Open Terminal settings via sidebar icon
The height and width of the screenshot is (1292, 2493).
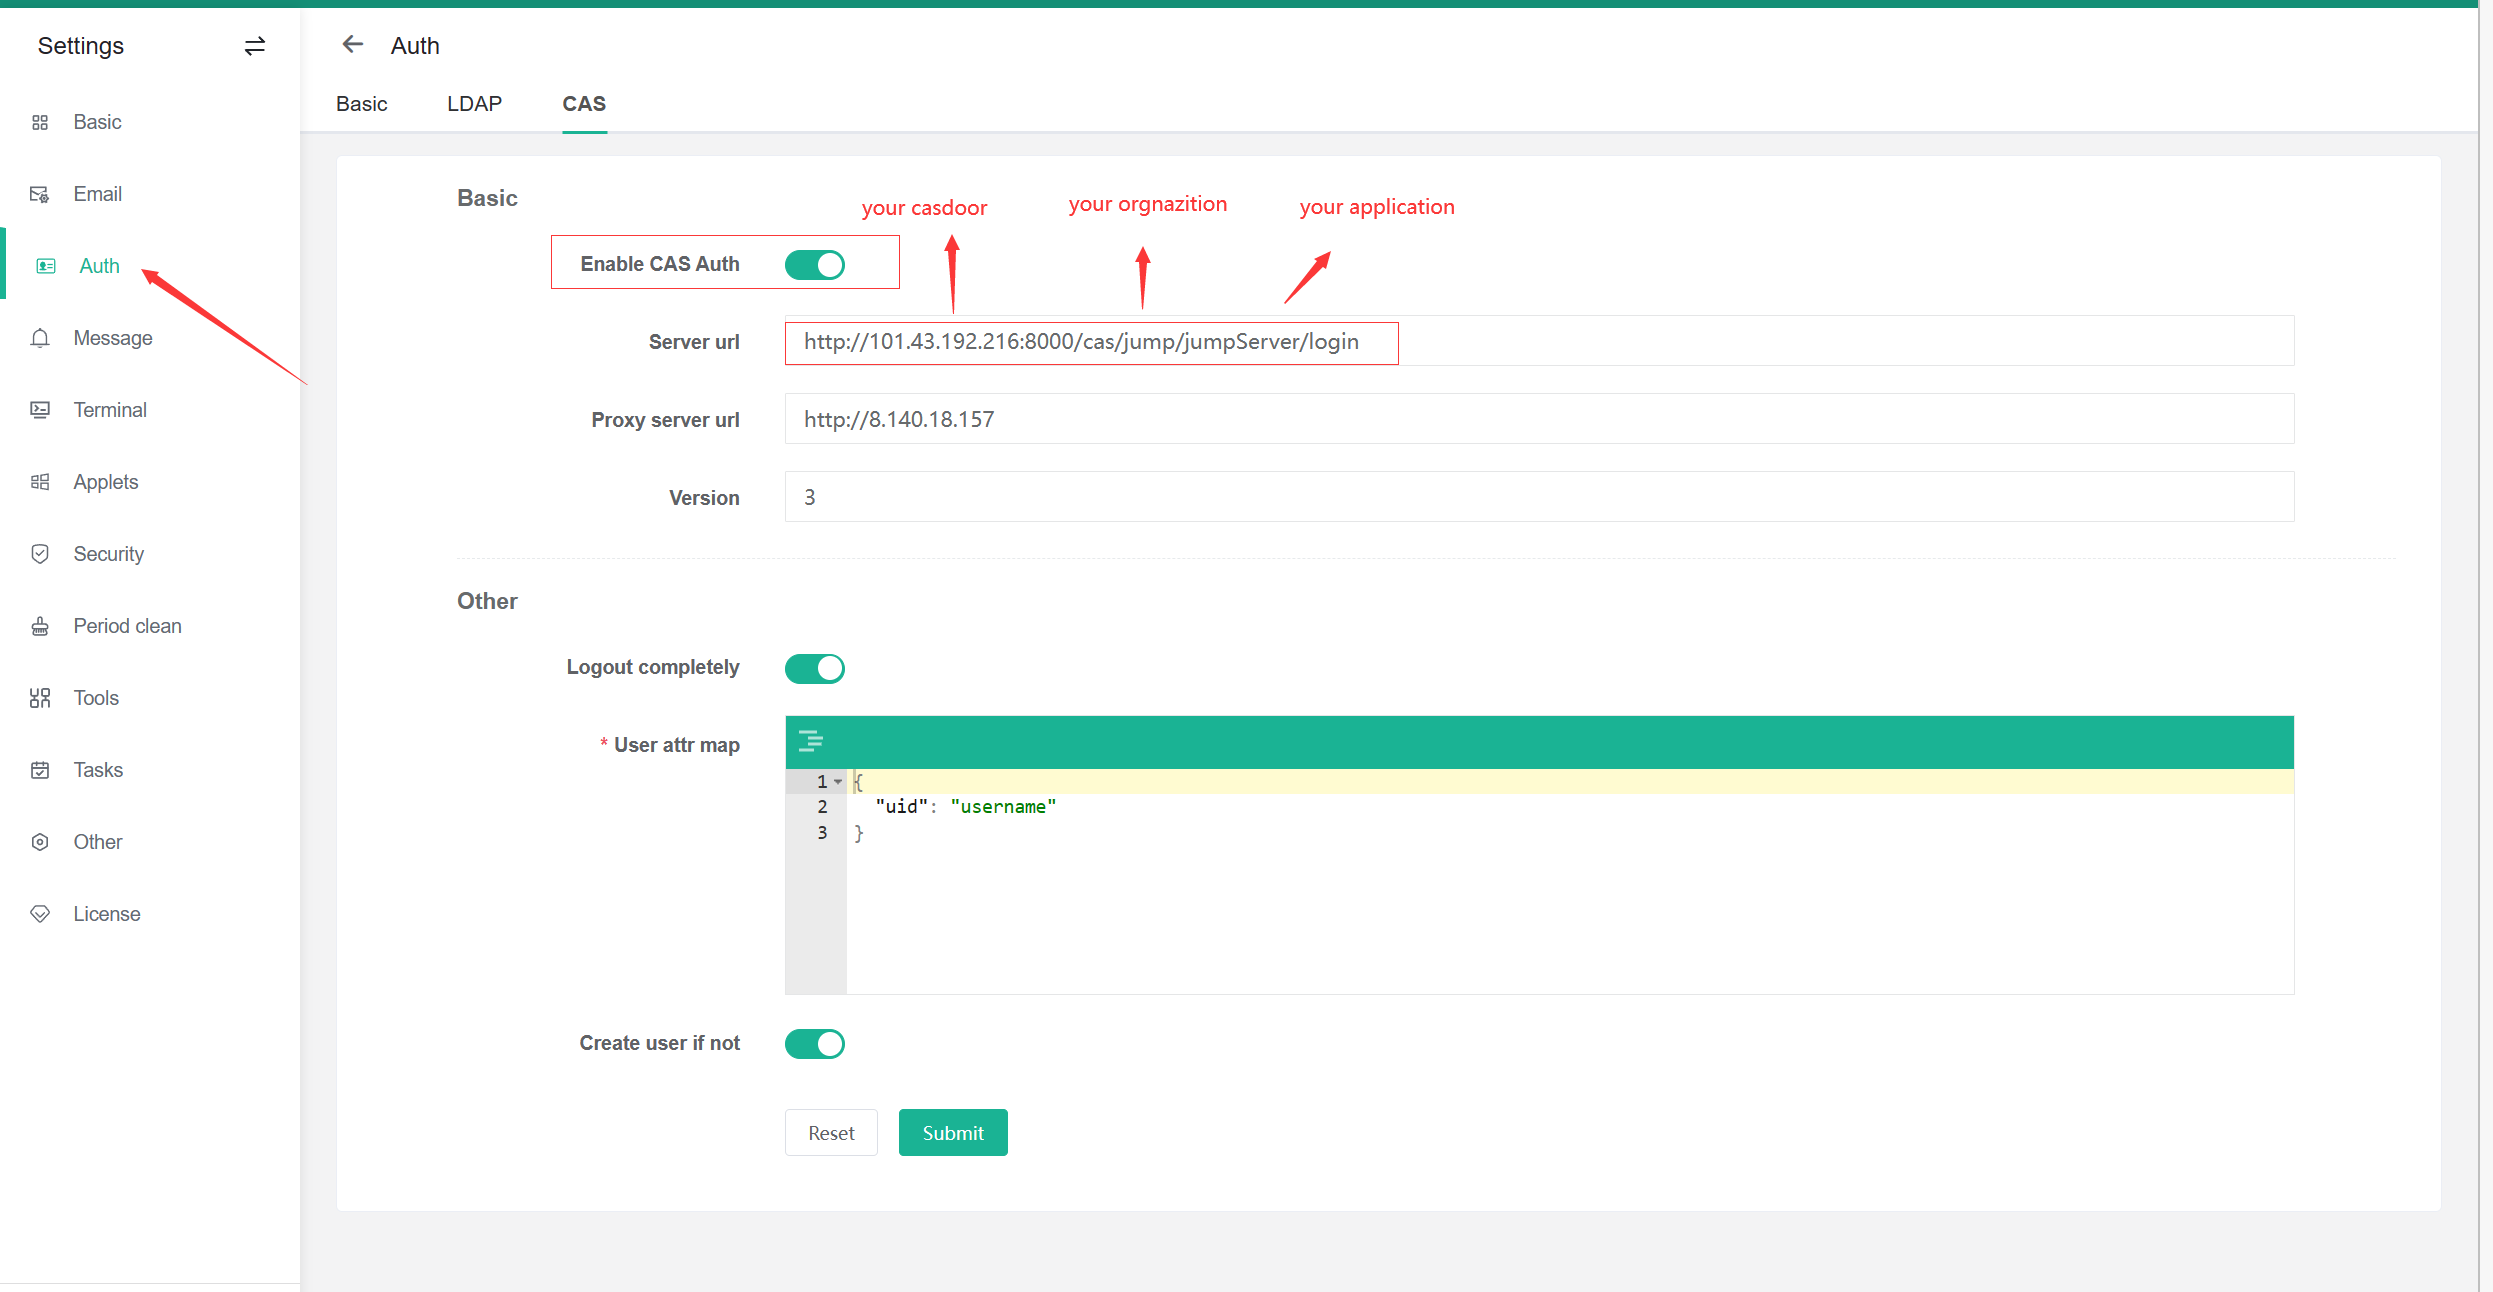[41, 409]
